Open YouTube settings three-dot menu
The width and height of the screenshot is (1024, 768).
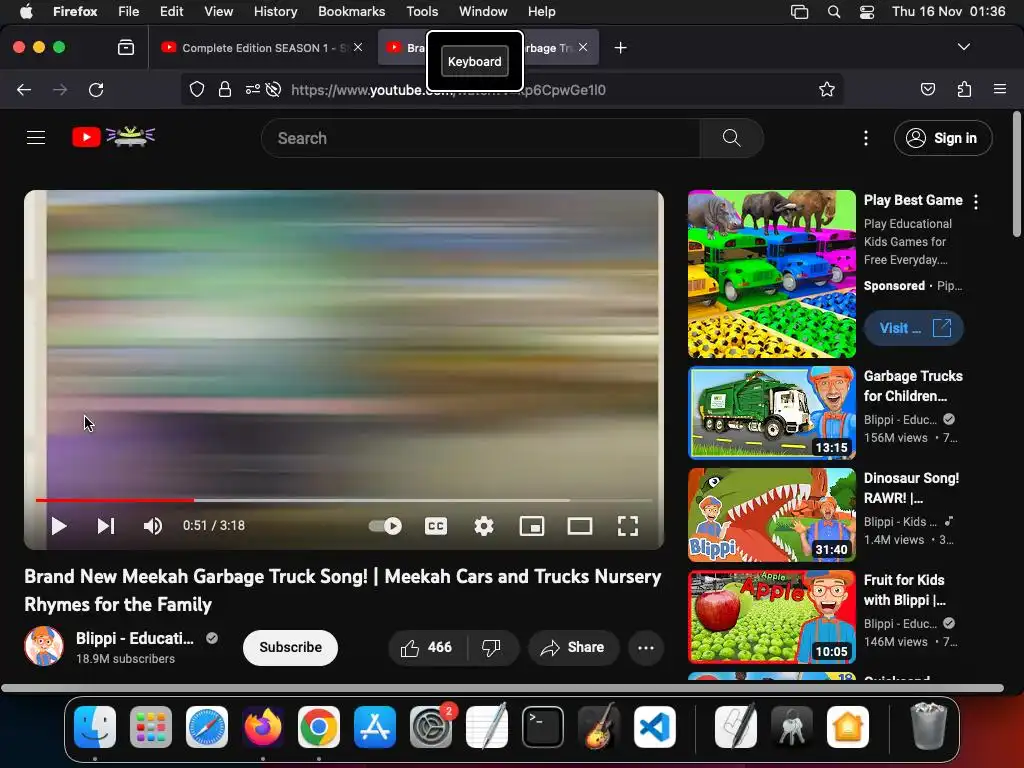pos(865,138)
